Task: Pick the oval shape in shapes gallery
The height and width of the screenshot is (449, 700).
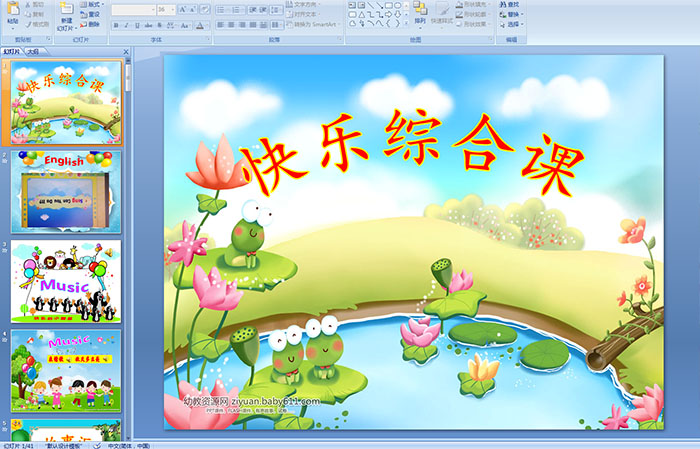Action: click(397, 5)
